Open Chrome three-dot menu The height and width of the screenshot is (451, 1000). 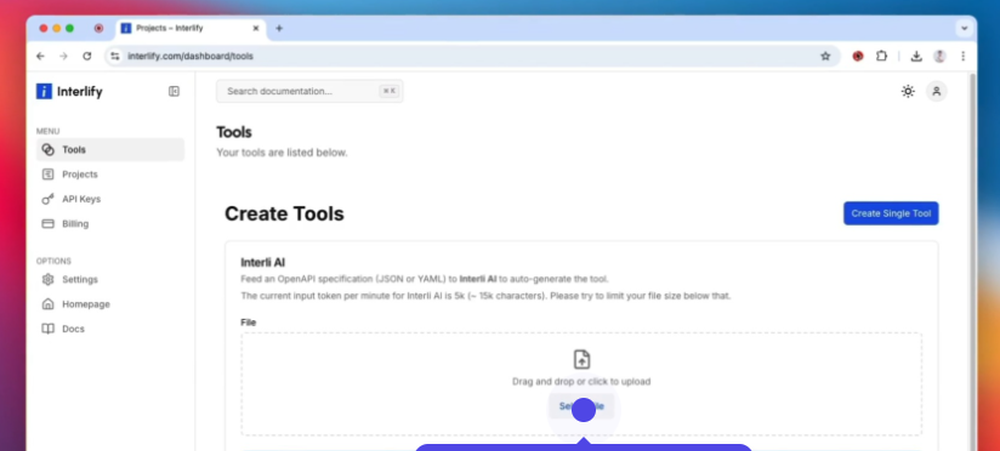[963, 56]
